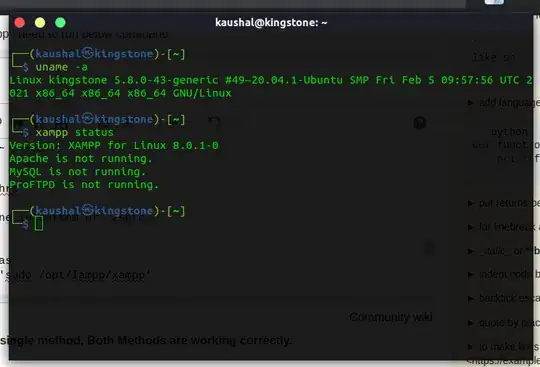Maximize the terminal with the green button
Image resolution: width=540 pixels, height=367 pixels.
60,23
